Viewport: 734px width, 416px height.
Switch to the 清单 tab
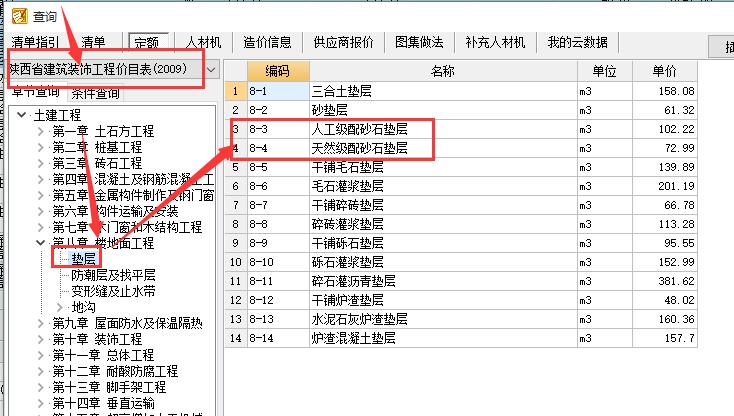point(93,43)
